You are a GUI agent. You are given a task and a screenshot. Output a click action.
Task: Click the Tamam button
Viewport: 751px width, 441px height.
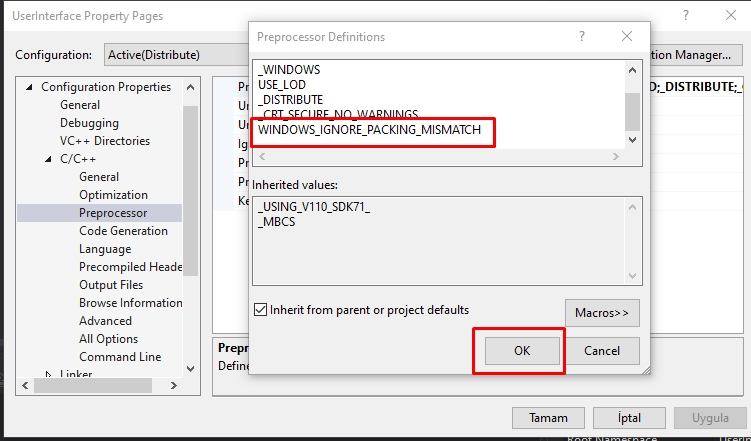pos(548,418)
